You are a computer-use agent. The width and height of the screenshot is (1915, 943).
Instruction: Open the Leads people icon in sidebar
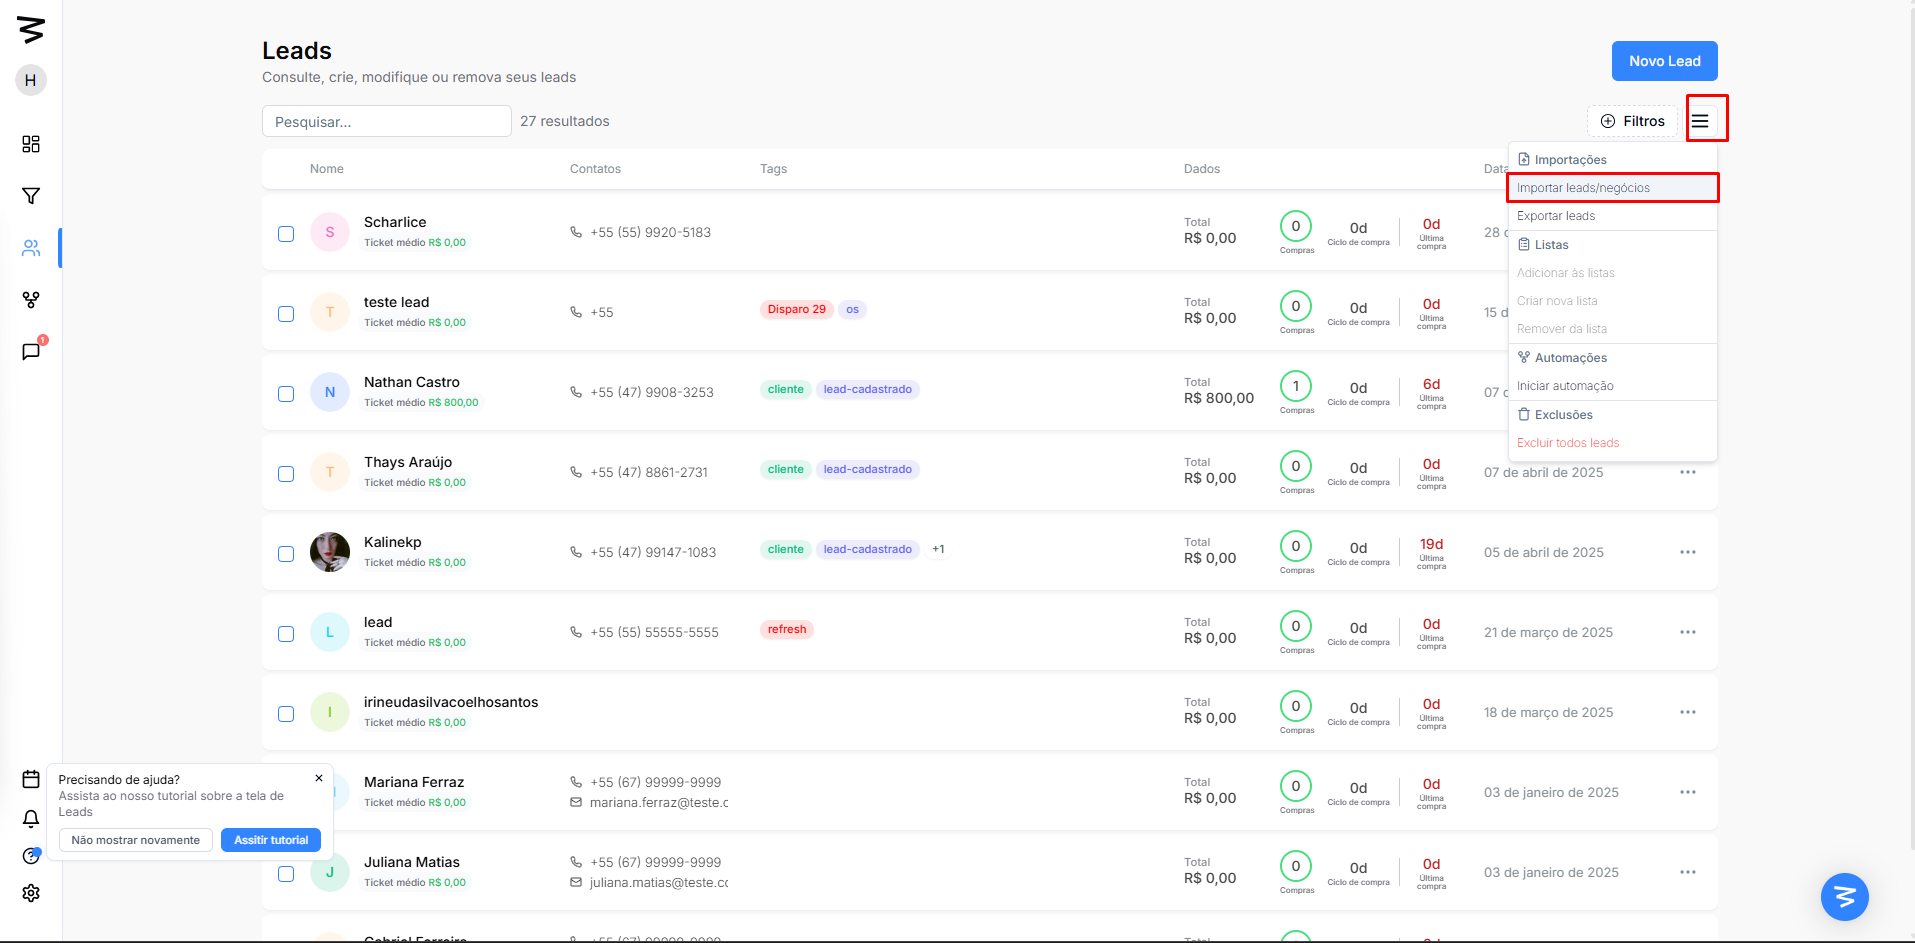click(31, 248)
